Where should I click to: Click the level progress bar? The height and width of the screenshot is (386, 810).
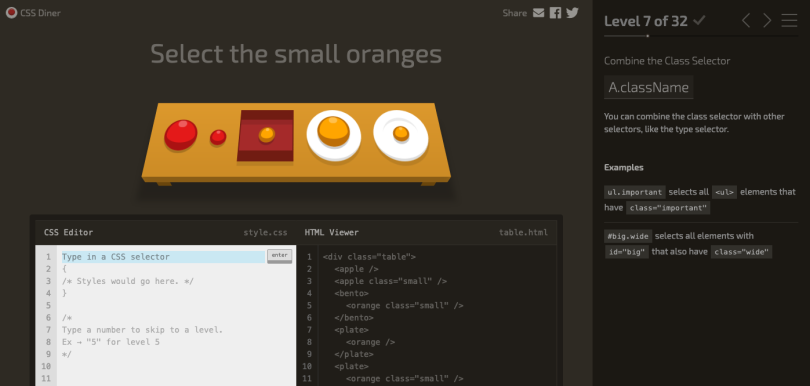tap(701, 36)
